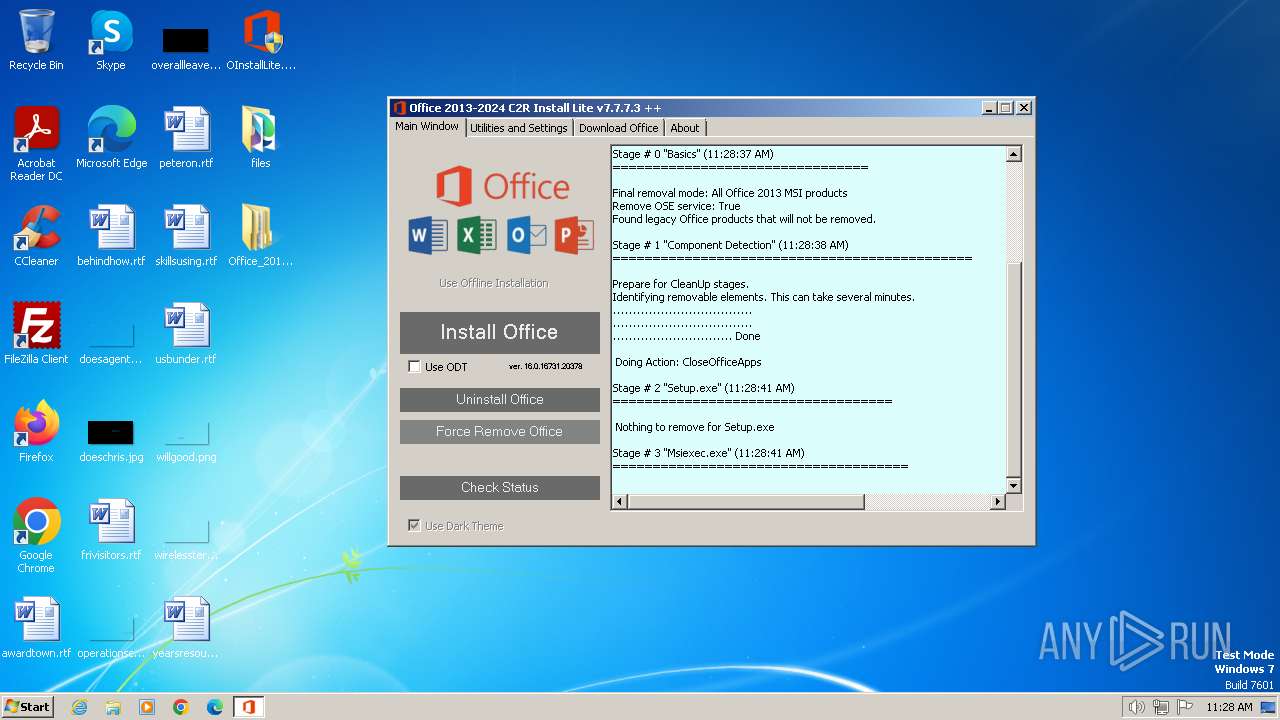1280x720 pixels.
Task: Open Acrobat Reader DC desktop icon
Action: [x=36, y=143]
